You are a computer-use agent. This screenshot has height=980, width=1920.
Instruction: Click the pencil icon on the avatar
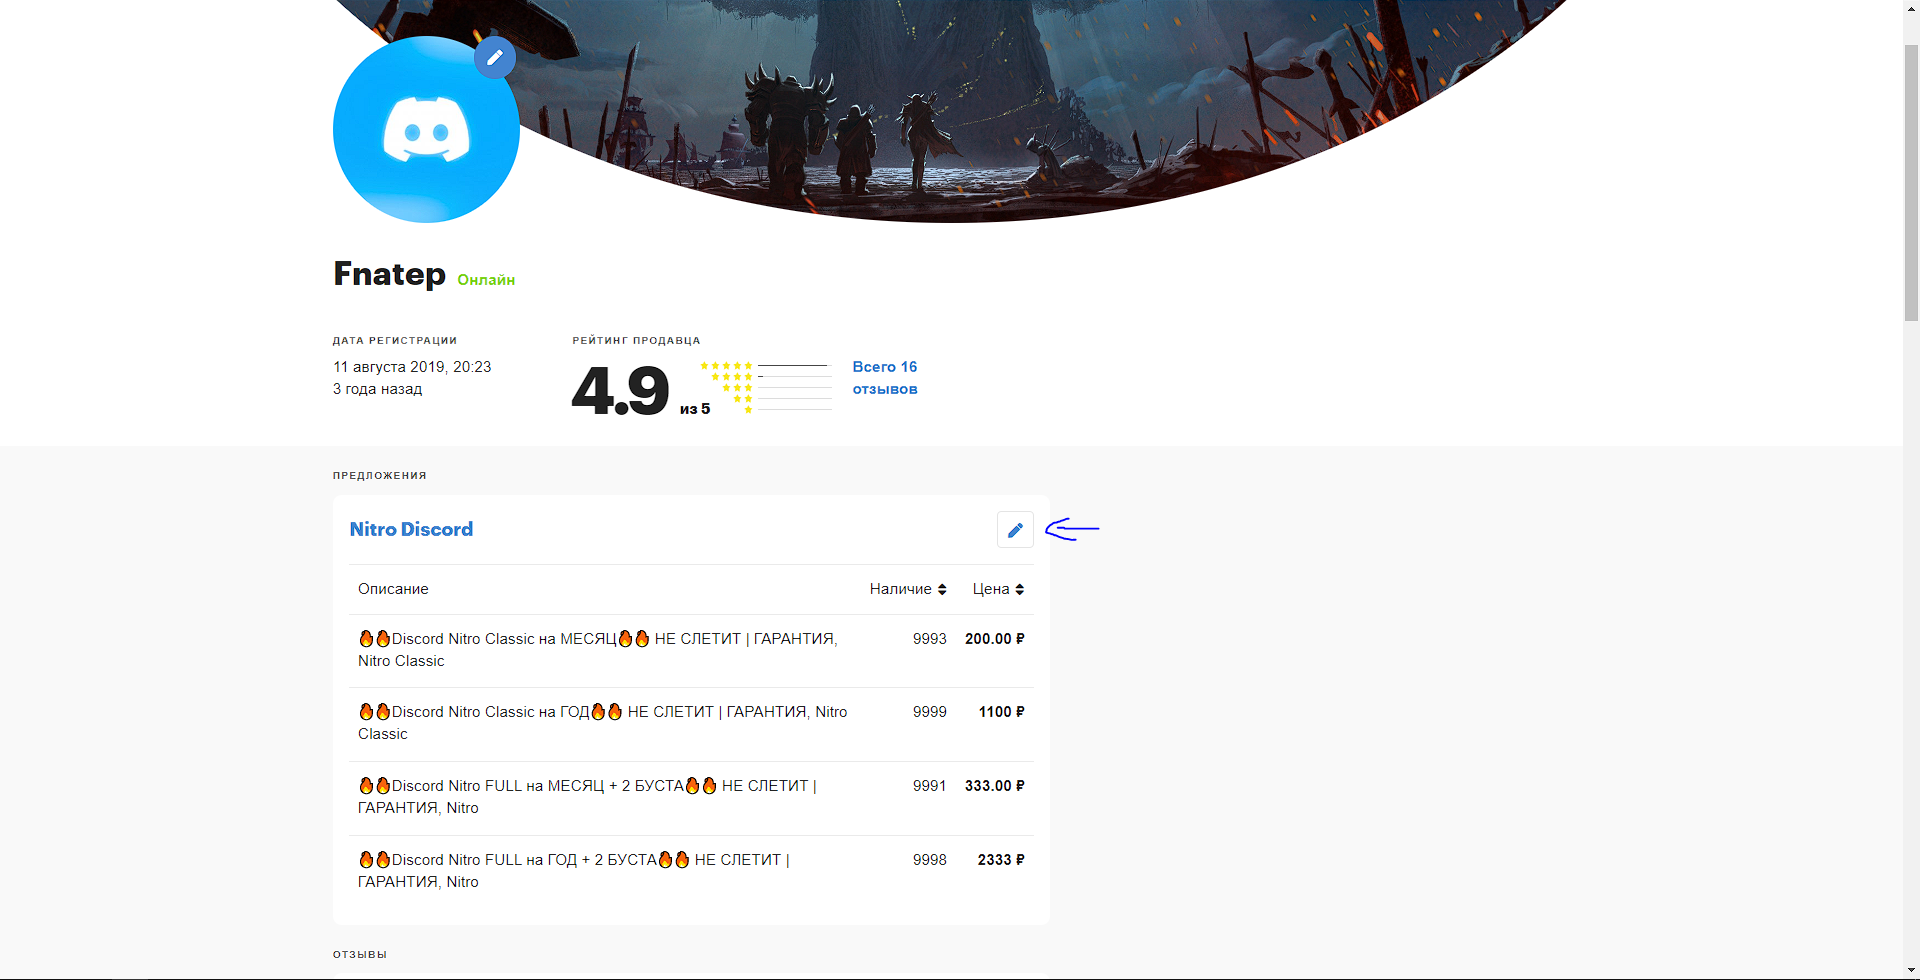495,58
